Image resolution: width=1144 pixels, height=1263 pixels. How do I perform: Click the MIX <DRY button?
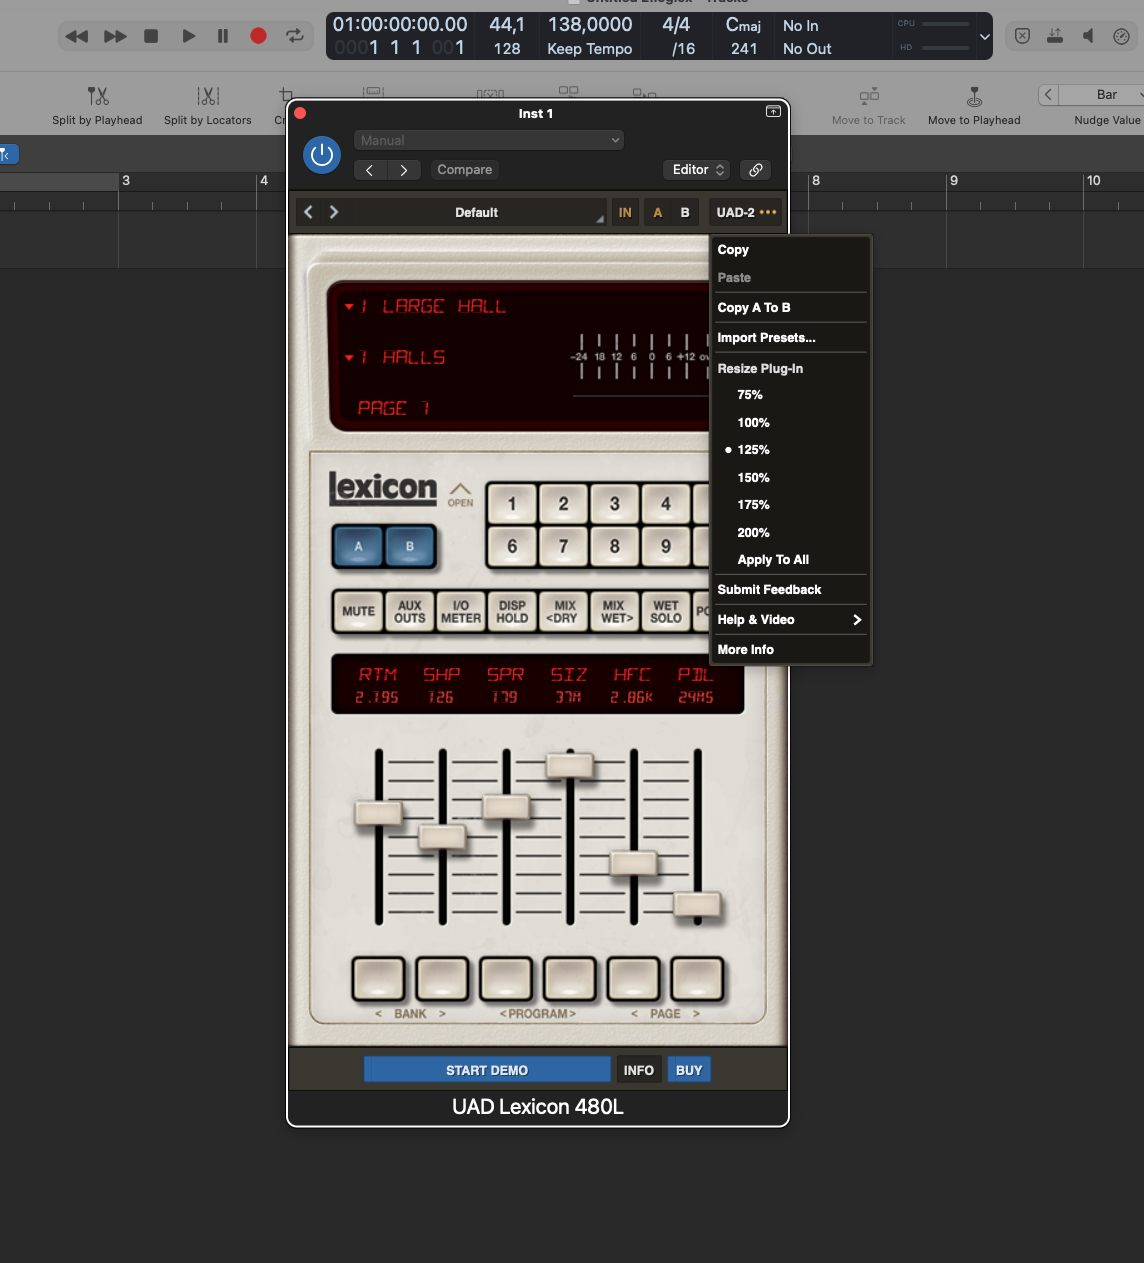point(564,611)
